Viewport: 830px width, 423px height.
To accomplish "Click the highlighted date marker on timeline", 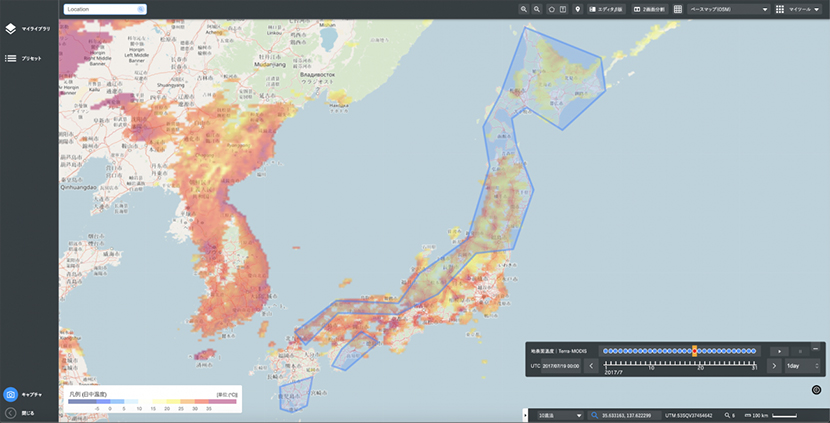I will tap(694, 351).
